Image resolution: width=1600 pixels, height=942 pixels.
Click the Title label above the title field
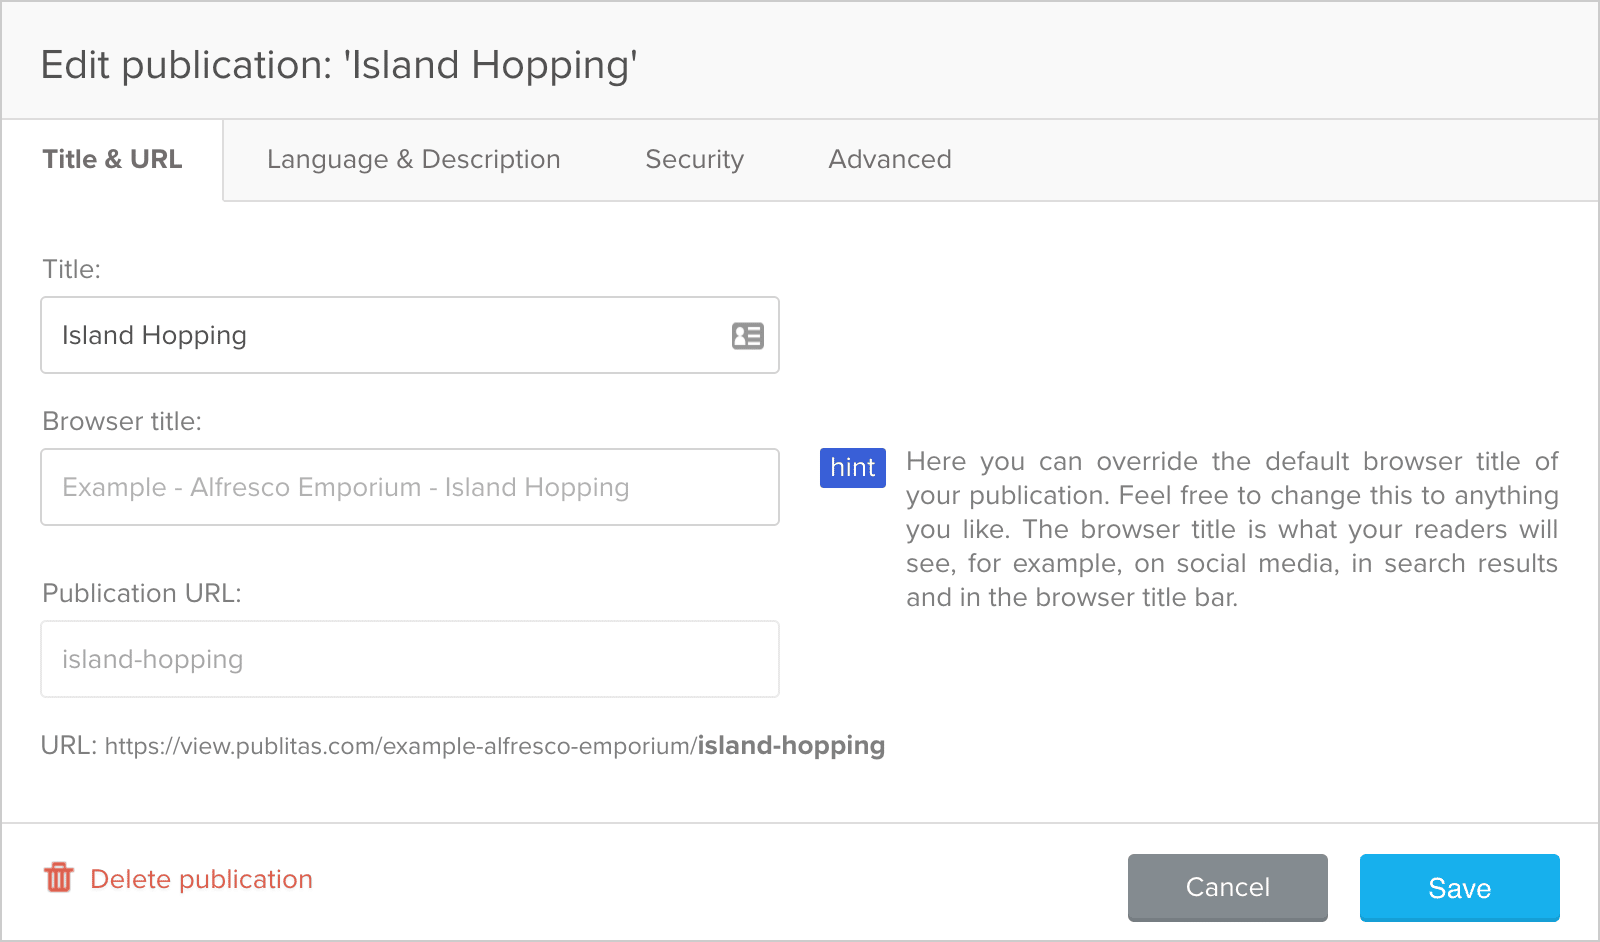[70, 269]
